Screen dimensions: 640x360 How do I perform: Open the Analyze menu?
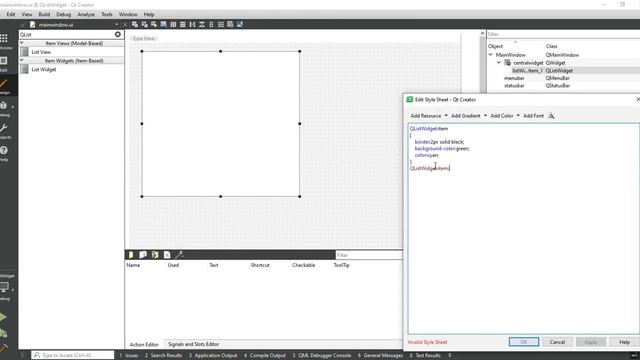click(x=86, y=14)
